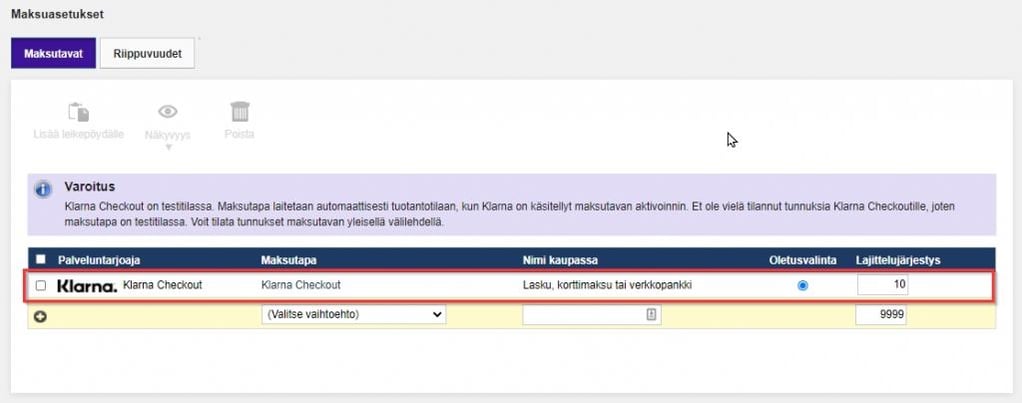1022x403 pixels.
Task: Click the Klarna logo in the row
Action: click(x=87, y=286)
